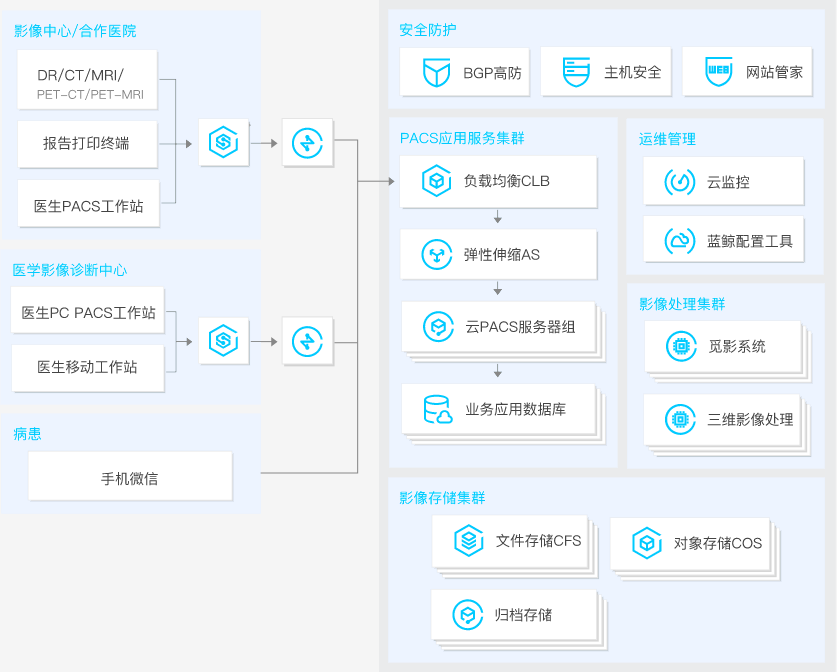Select the 负载均衡CLB hexagon icon

click(436, 182)
